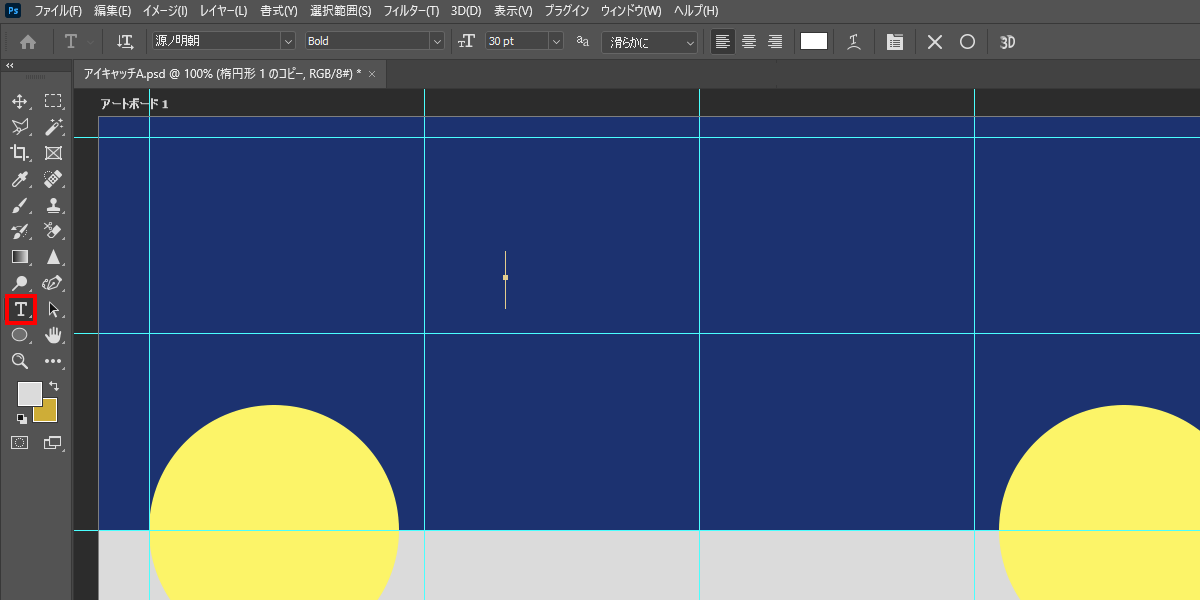Close the アイキャッチA.psd document tab
1200x600 pixels.
pyautogui.click(x=372, y=74)
